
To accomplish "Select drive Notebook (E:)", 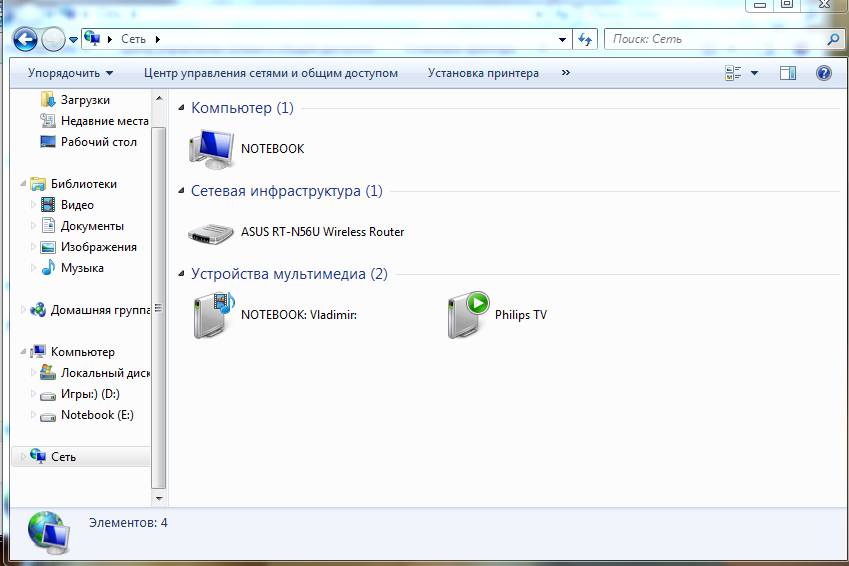I will click(x=97, y=415).
